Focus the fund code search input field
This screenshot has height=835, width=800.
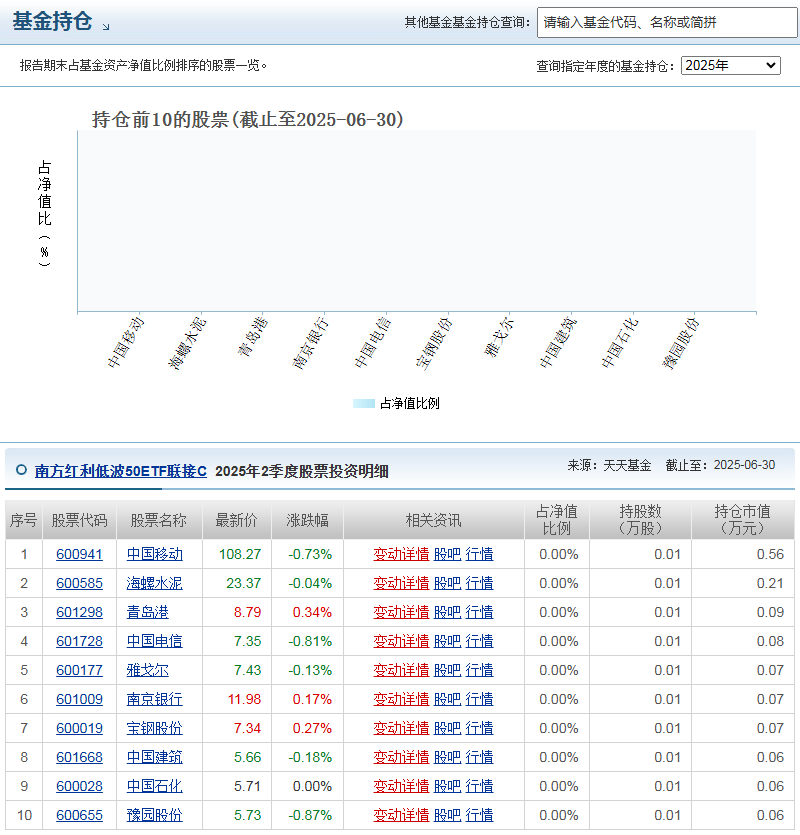point(667,22)
